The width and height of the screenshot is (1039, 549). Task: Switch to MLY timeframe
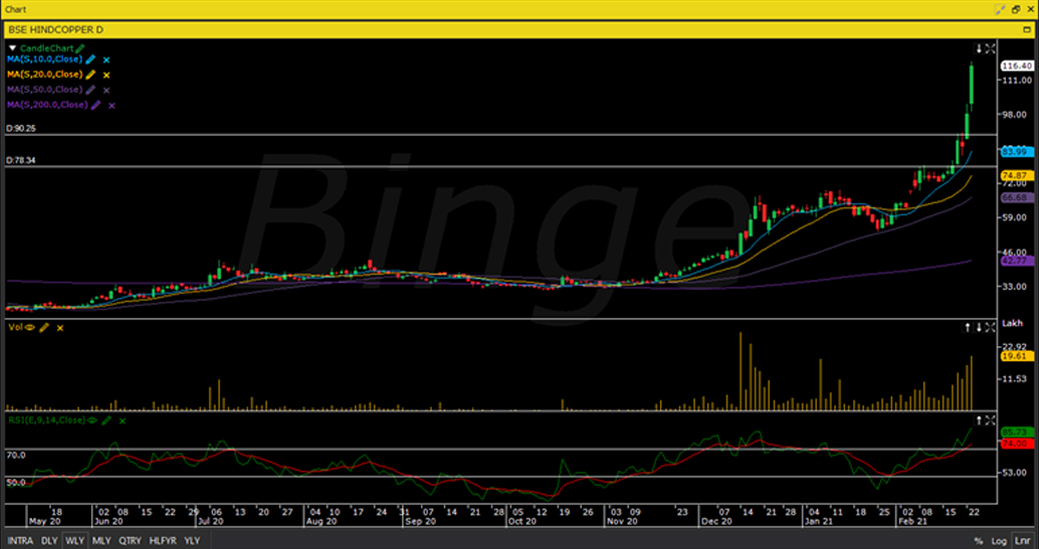pos(101,540)
